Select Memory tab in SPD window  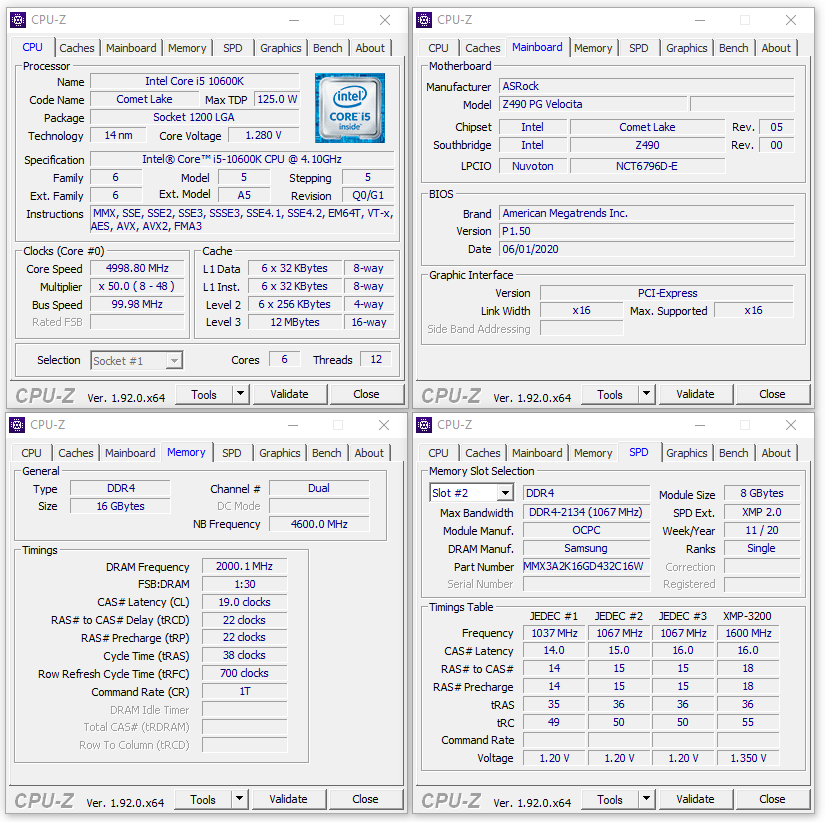tap(593, 453)
